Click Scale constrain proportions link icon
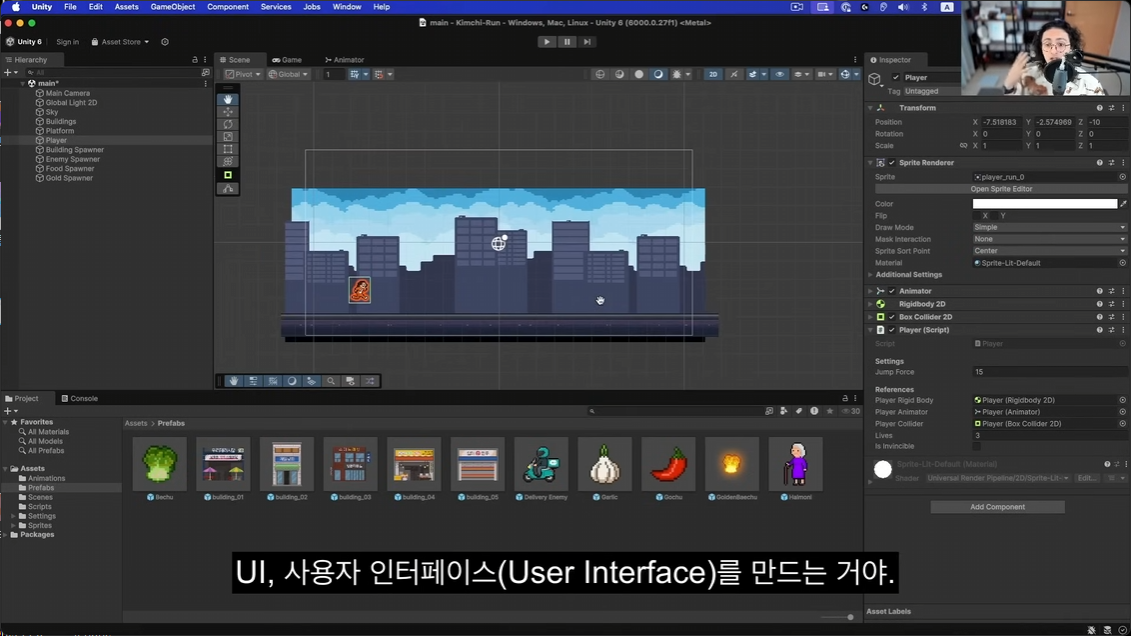This screenshot has height=636, width=1131. [x=963, y=146]
